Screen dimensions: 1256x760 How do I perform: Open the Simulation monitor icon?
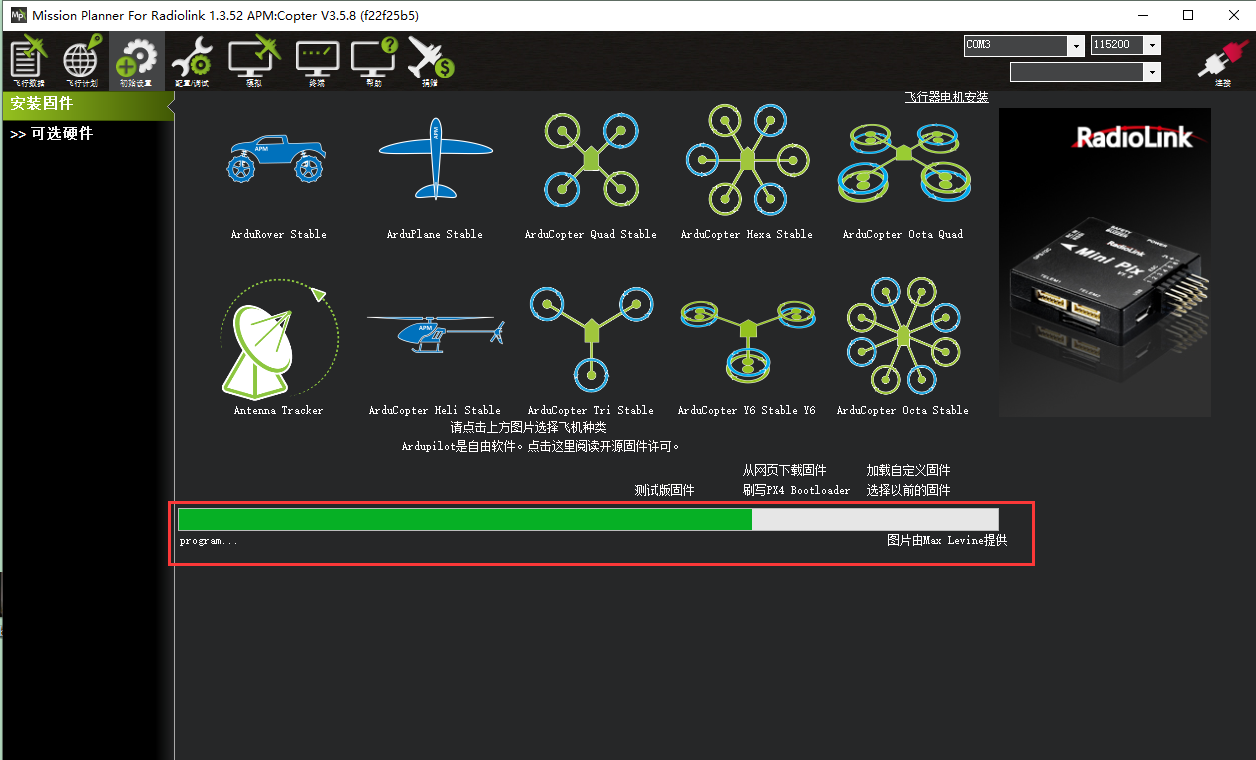click(254, 60)
